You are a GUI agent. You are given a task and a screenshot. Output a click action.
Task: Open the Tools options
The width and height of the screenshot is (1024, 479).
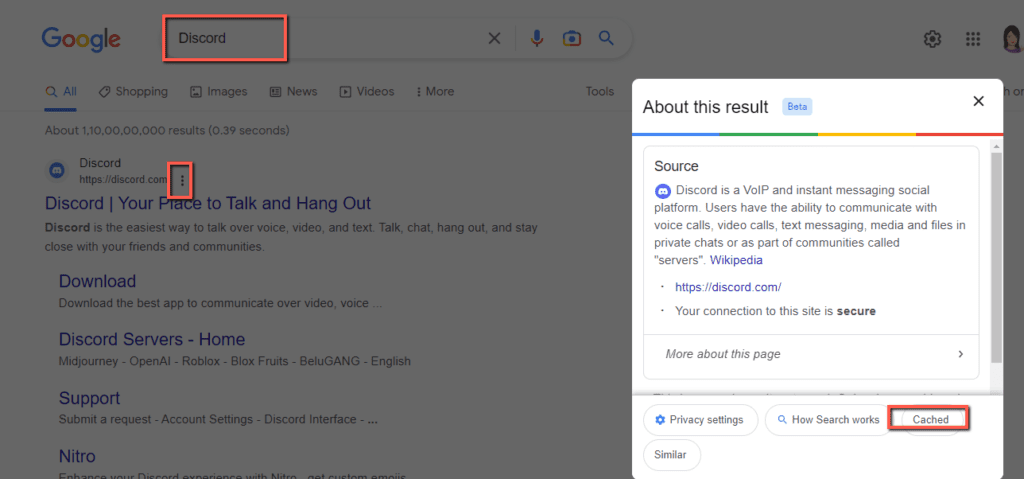pyautogui.click(x=600, y=91)
